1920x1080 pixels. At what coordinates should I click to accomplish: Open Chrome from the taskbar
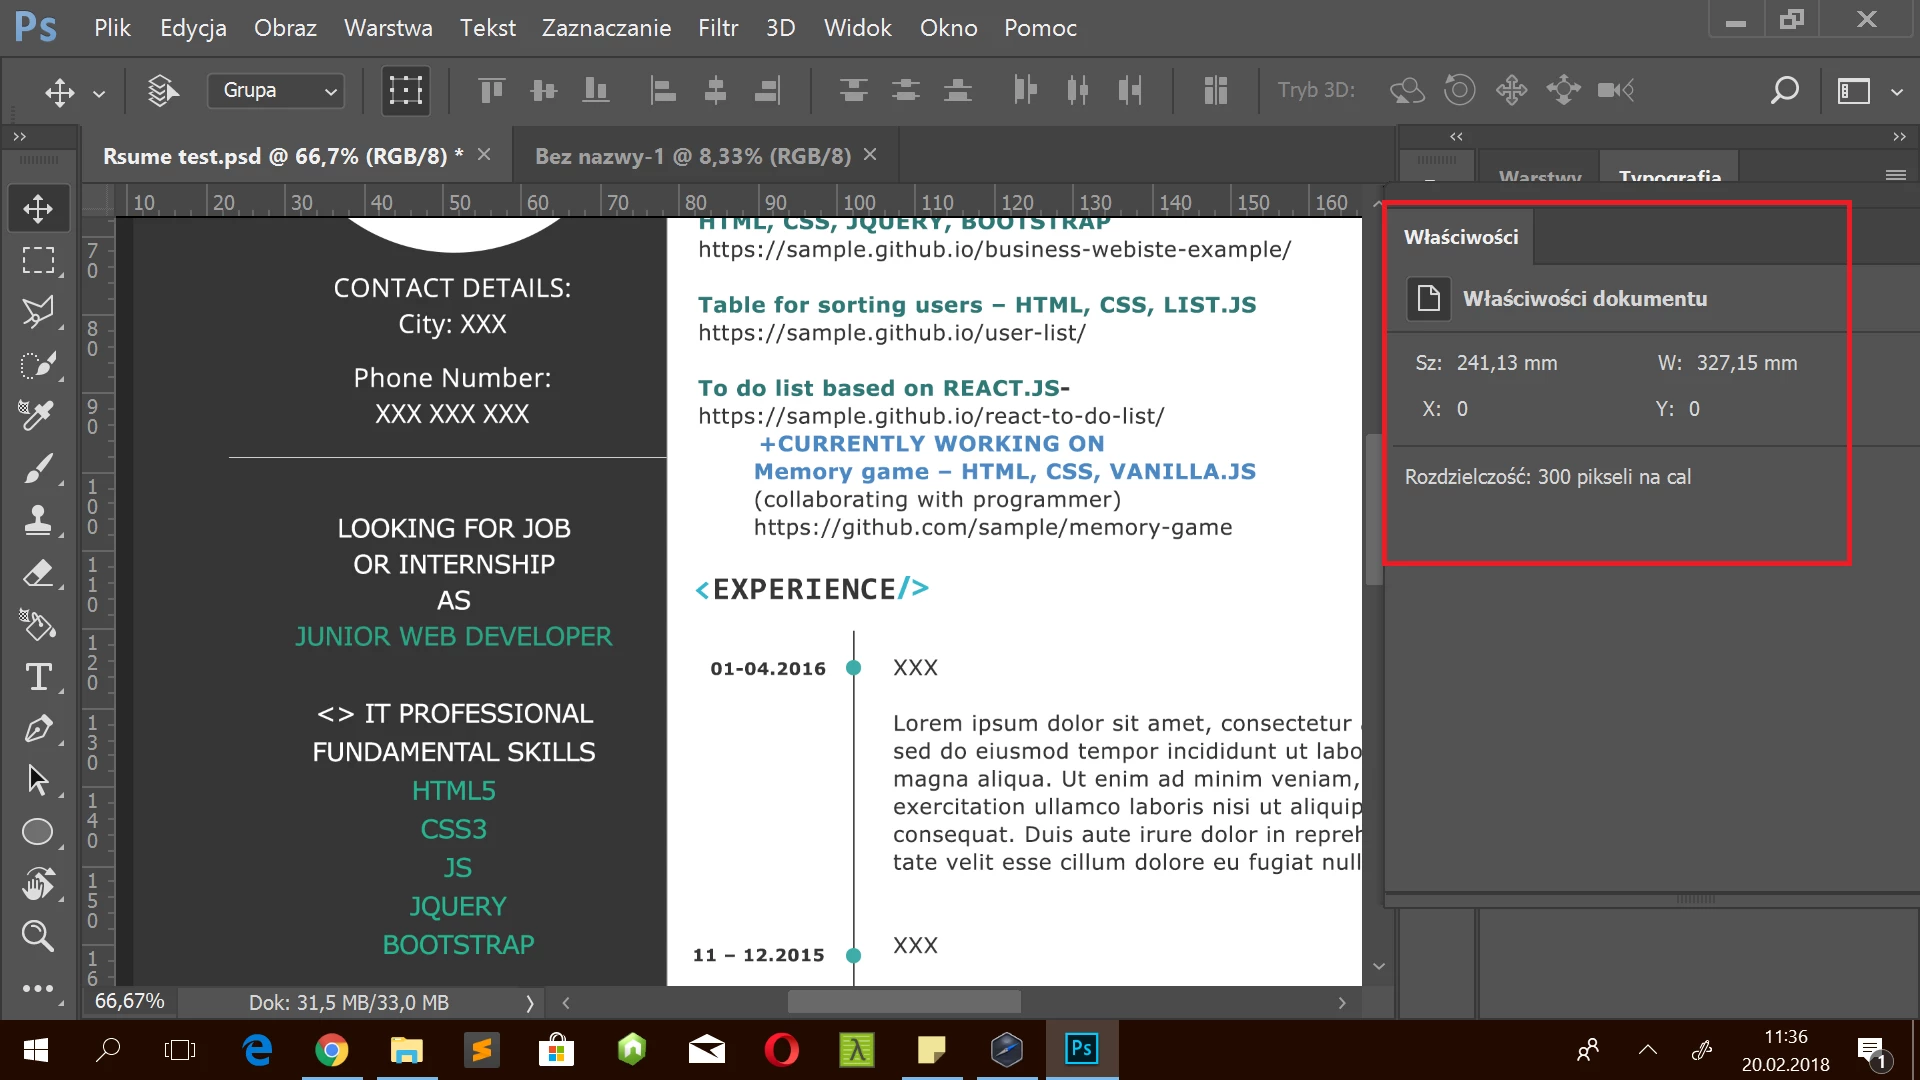point(332,1050)
